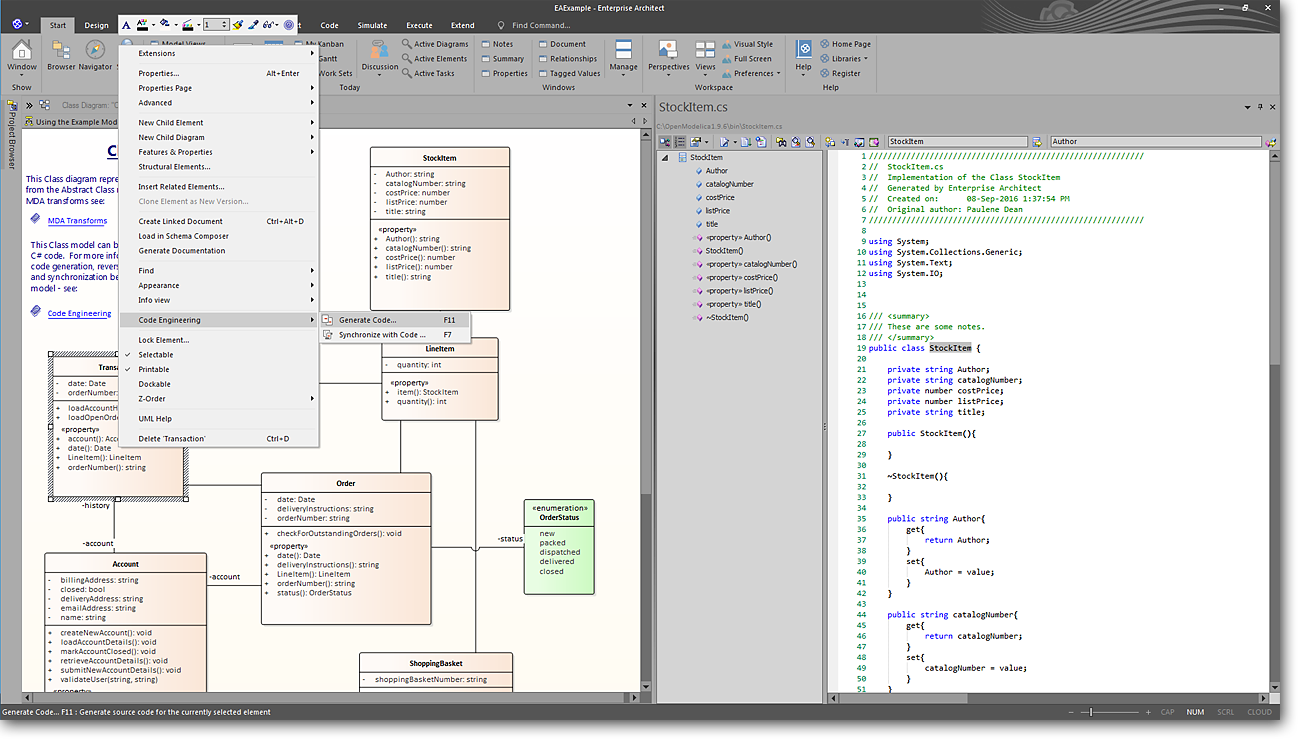This screenshot has height=750, width=1310.
Task: Choose Generate Code... from submenu
Action: coord(367,320)
